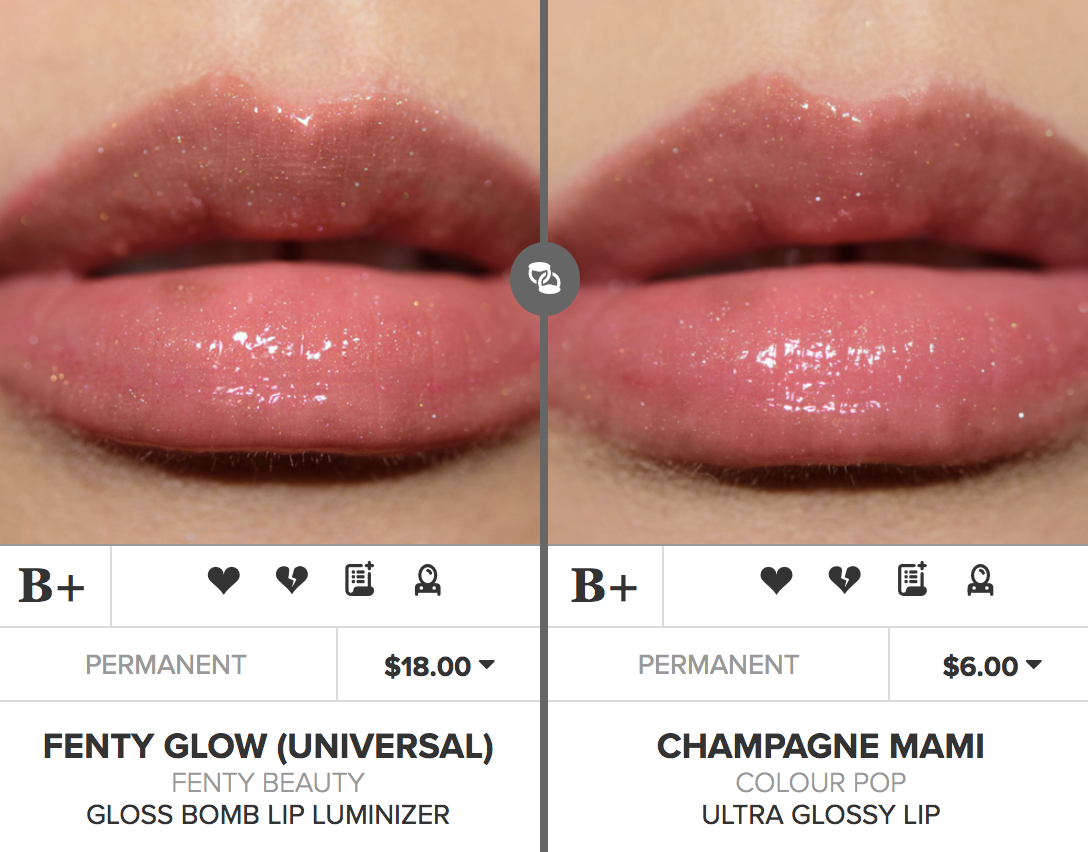Click the vanity mirror icon under Fenty Glow
This screenshot has height=852, width=1088.
tap(428, 580)
